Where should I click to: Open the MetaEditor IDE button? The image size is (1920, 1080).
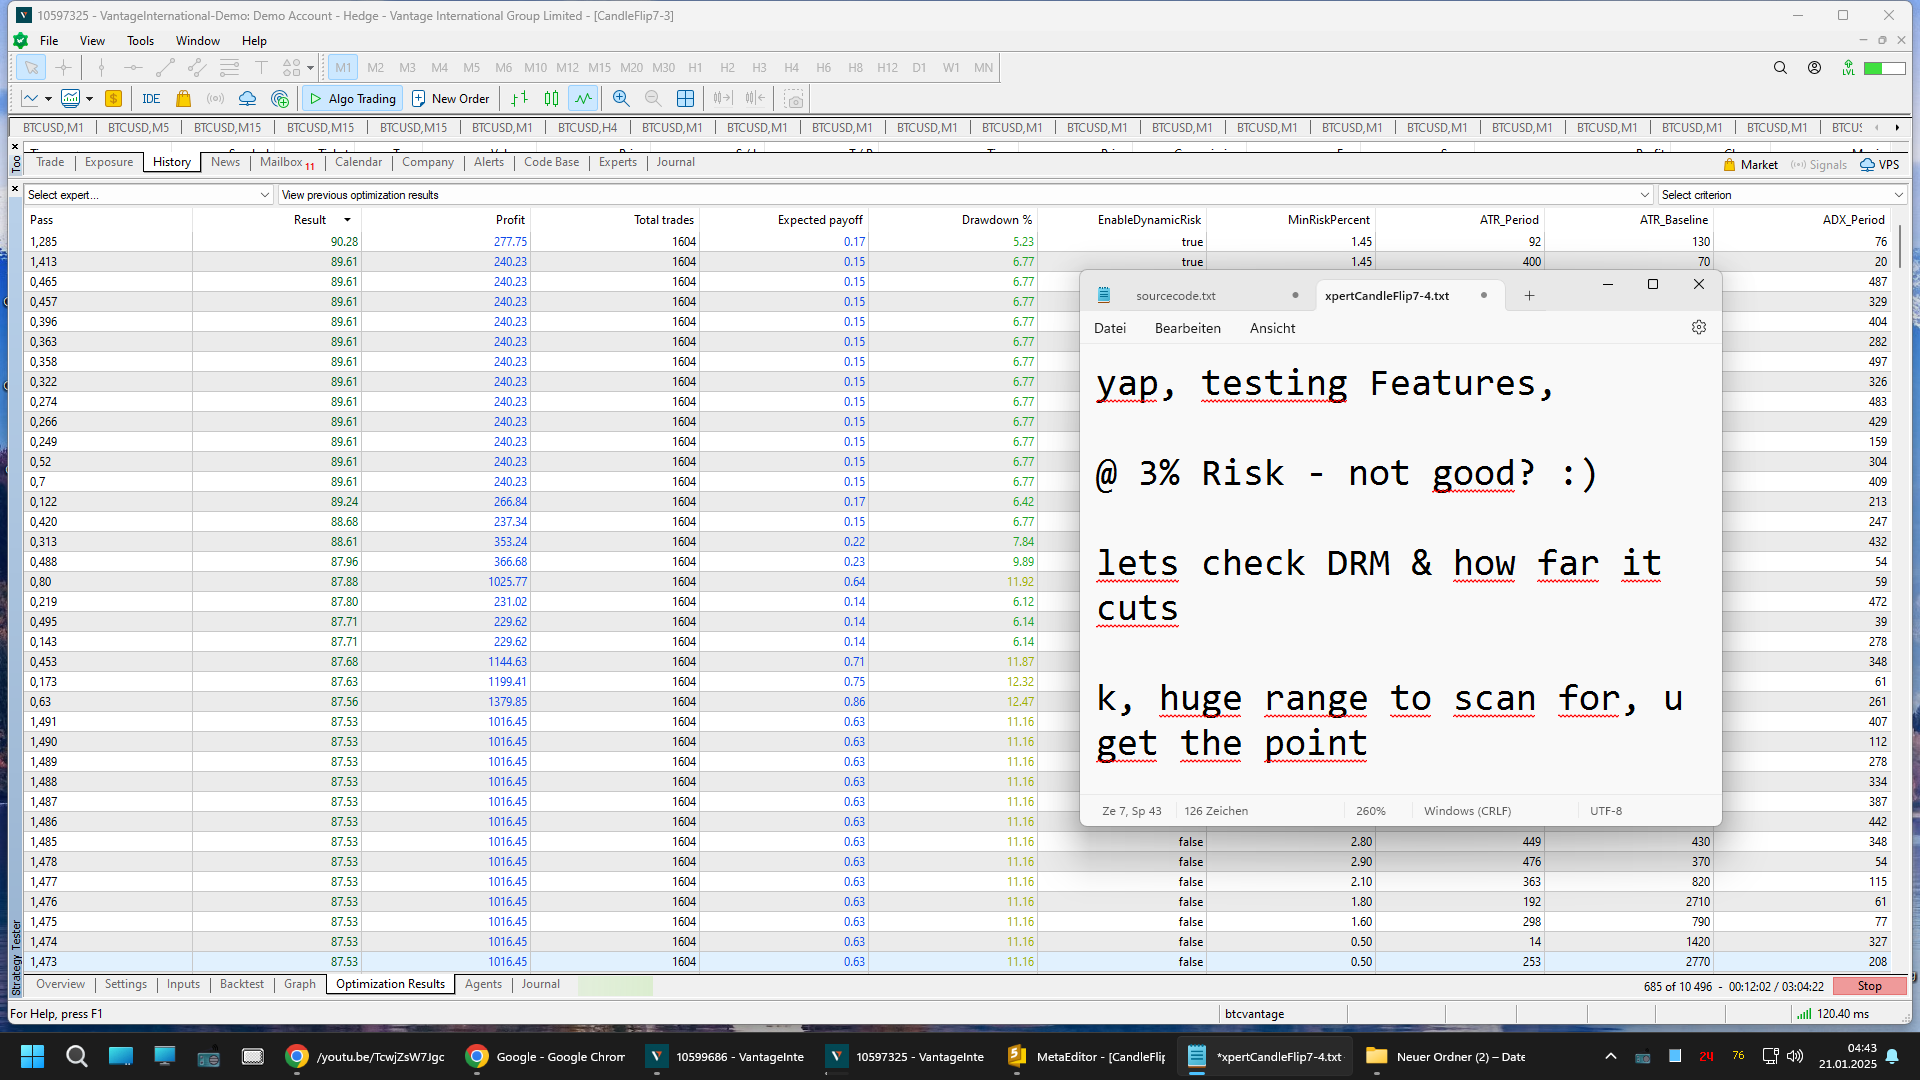(151, 98)
